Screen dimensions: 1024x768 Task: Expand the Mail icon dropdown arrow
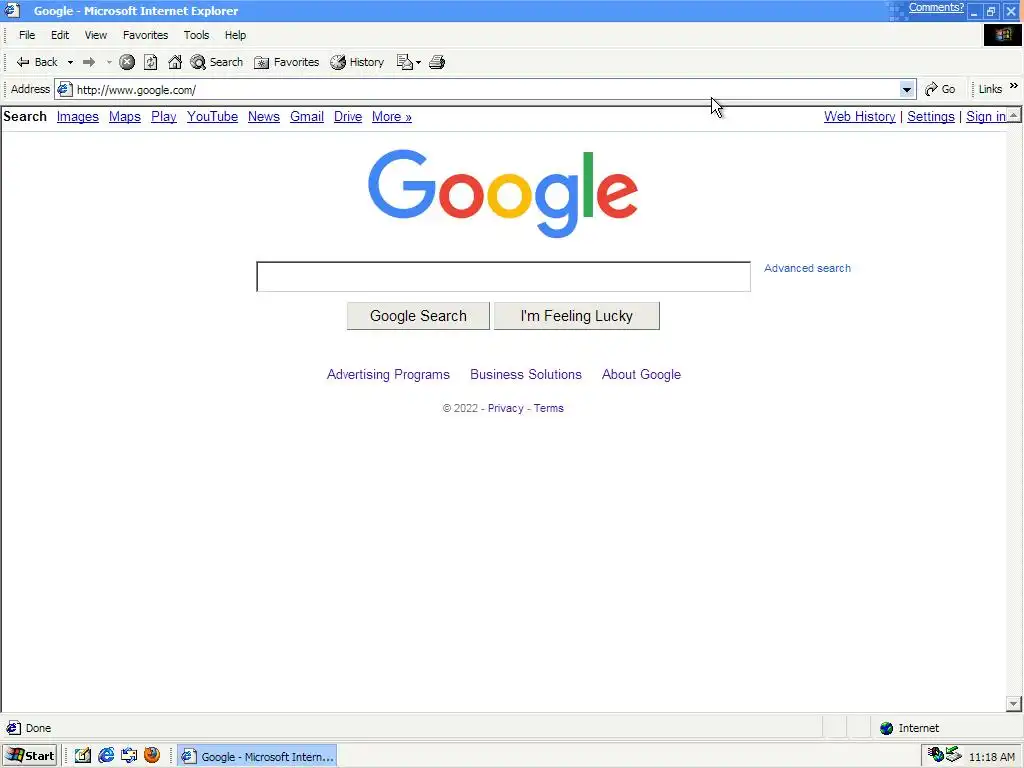419,62
